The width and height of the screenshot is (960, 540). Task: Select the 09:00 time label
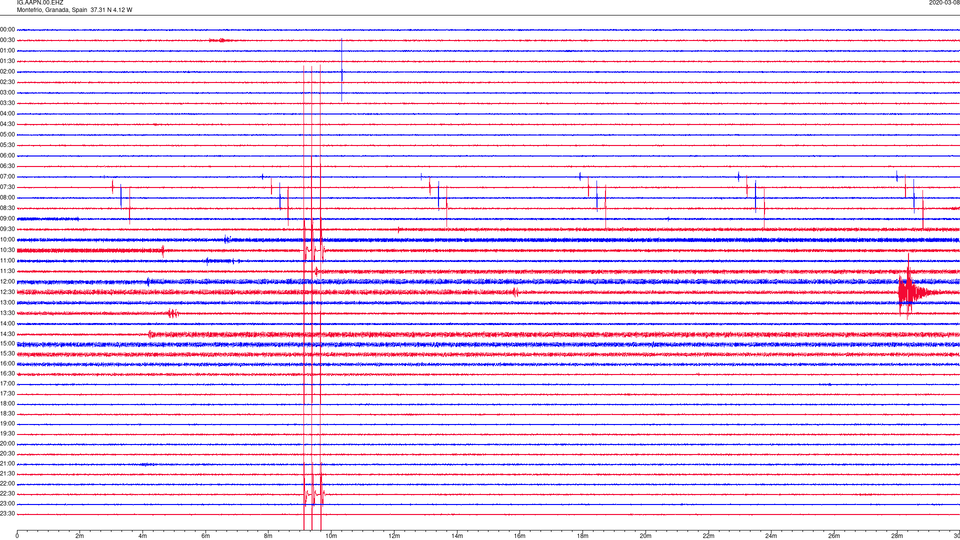coord(7,219)
